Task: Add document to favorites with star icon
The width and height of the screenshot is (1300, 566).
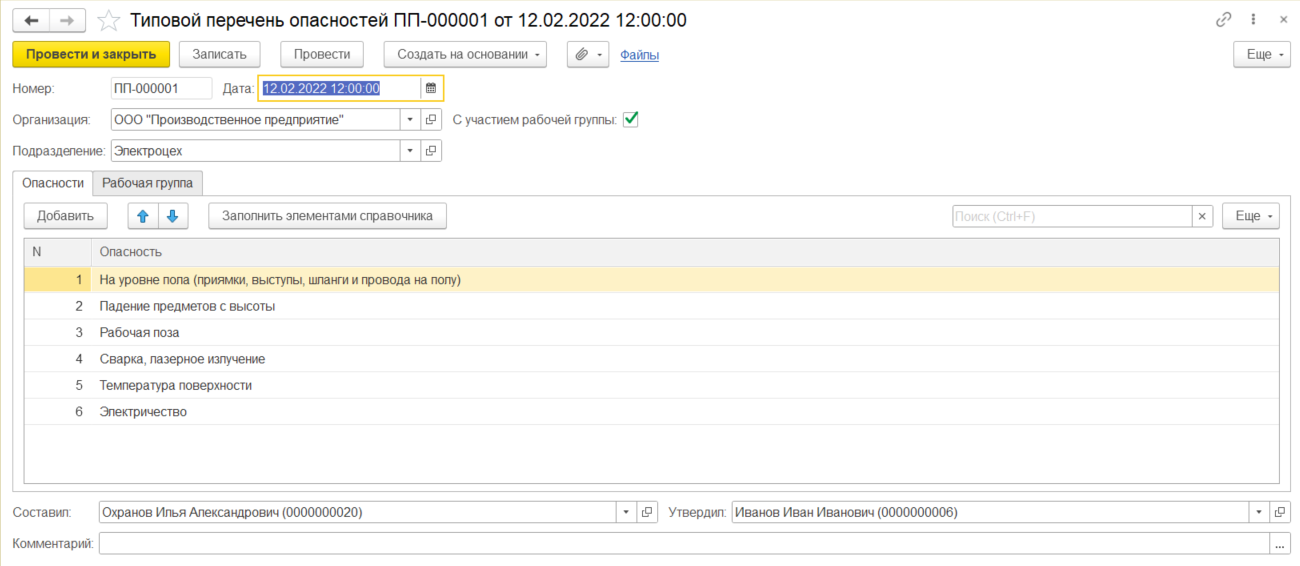Action: (x=108, y=20)
